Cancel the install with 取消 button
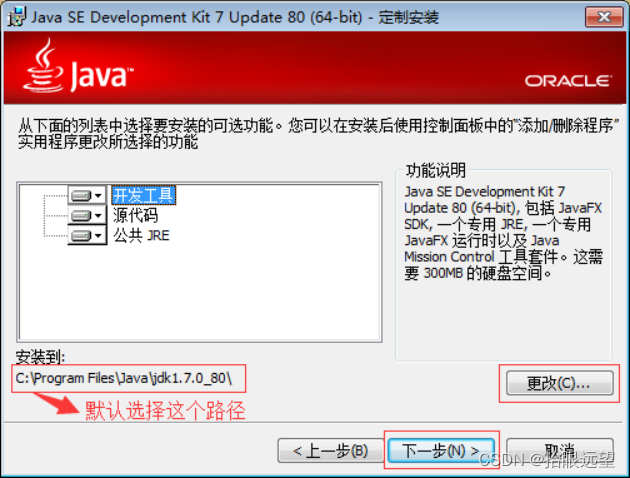The image size is (630, 478). click(559, 451)
